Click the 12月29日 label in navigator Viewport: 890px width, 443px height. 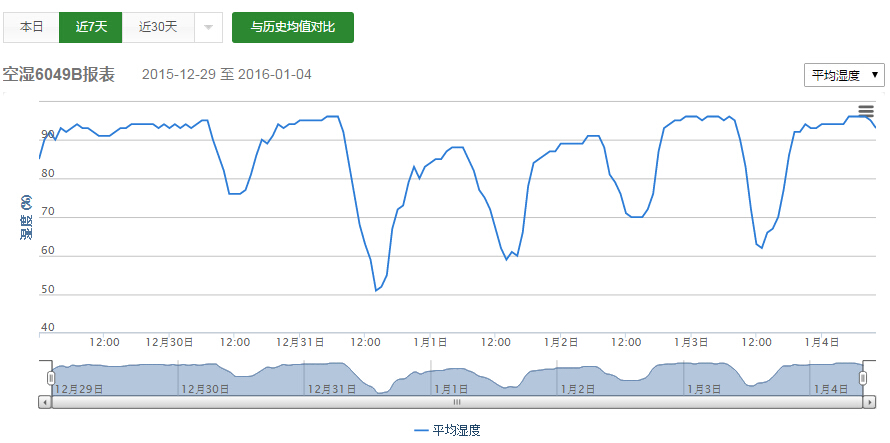79,388
